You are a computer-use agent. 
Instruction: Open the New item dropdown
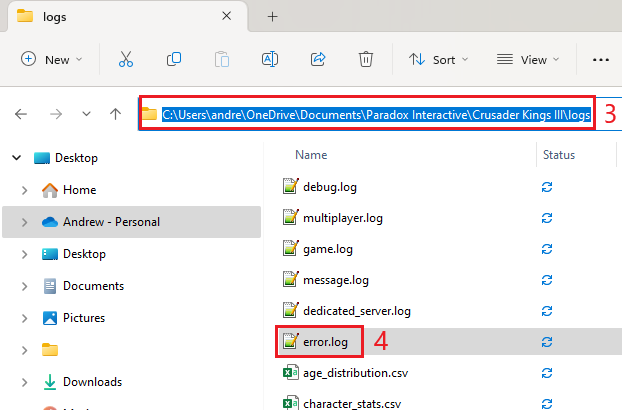51,59
